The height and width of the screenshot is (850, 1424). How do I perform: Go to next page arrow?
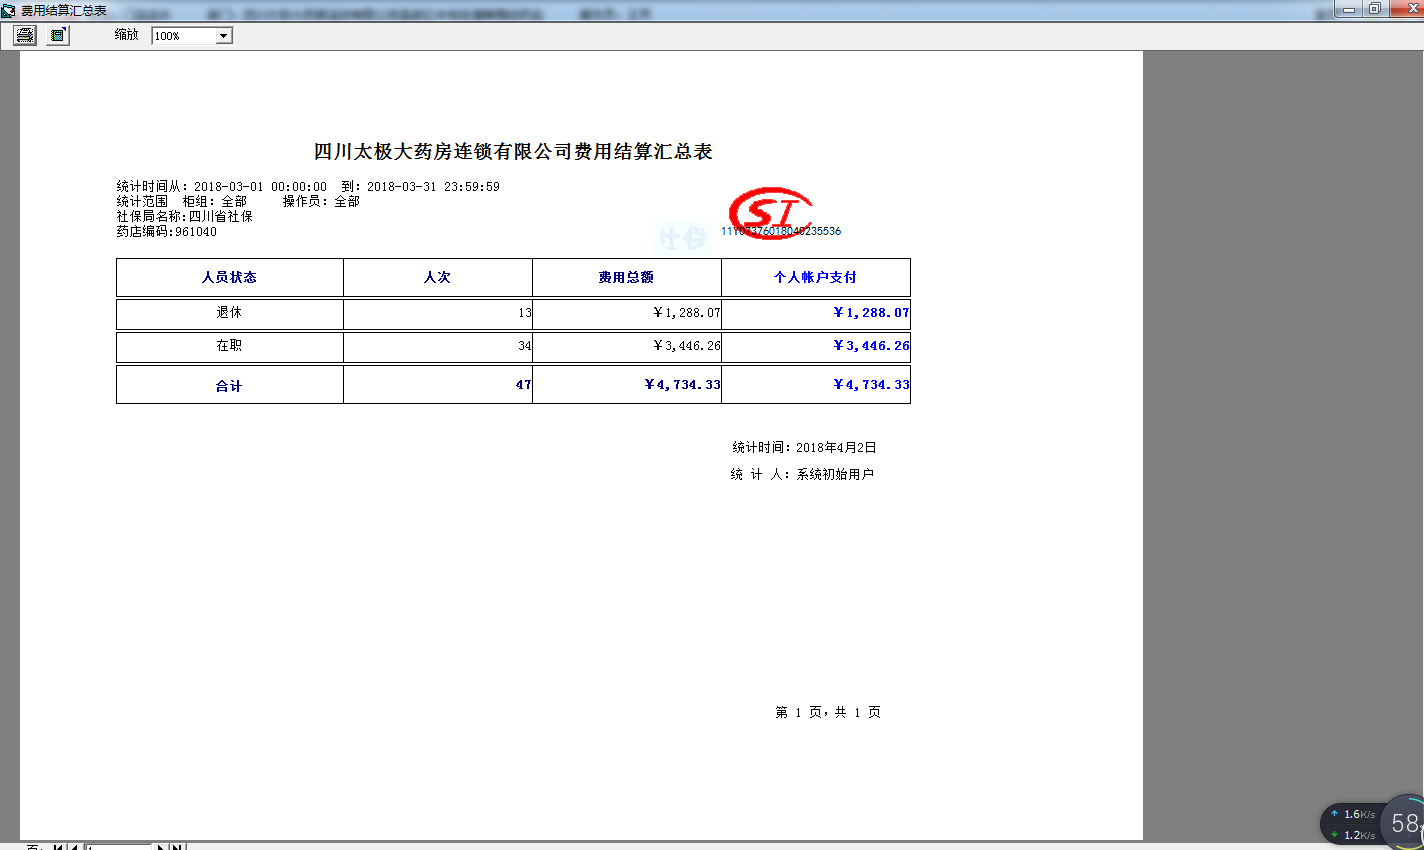[x=160, y=846]
